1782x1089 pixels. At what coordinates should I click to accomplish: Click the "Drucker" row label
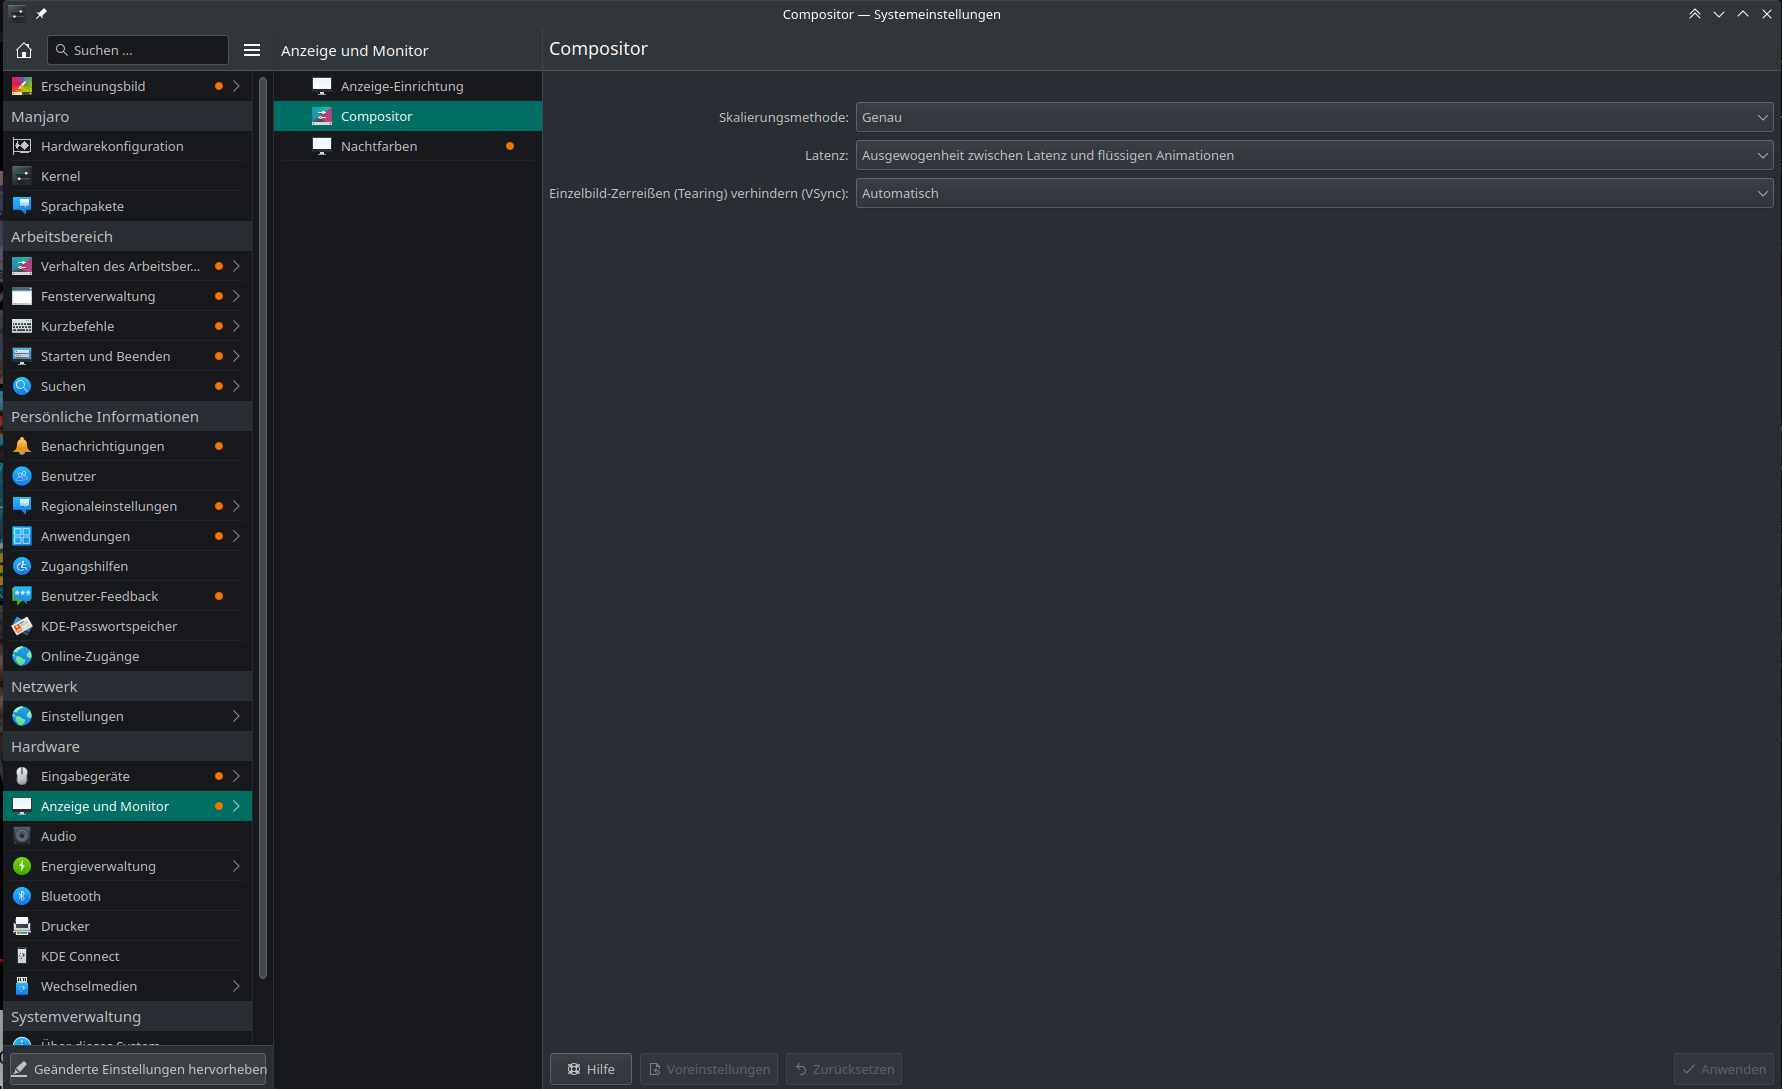(x=65, y=926)
